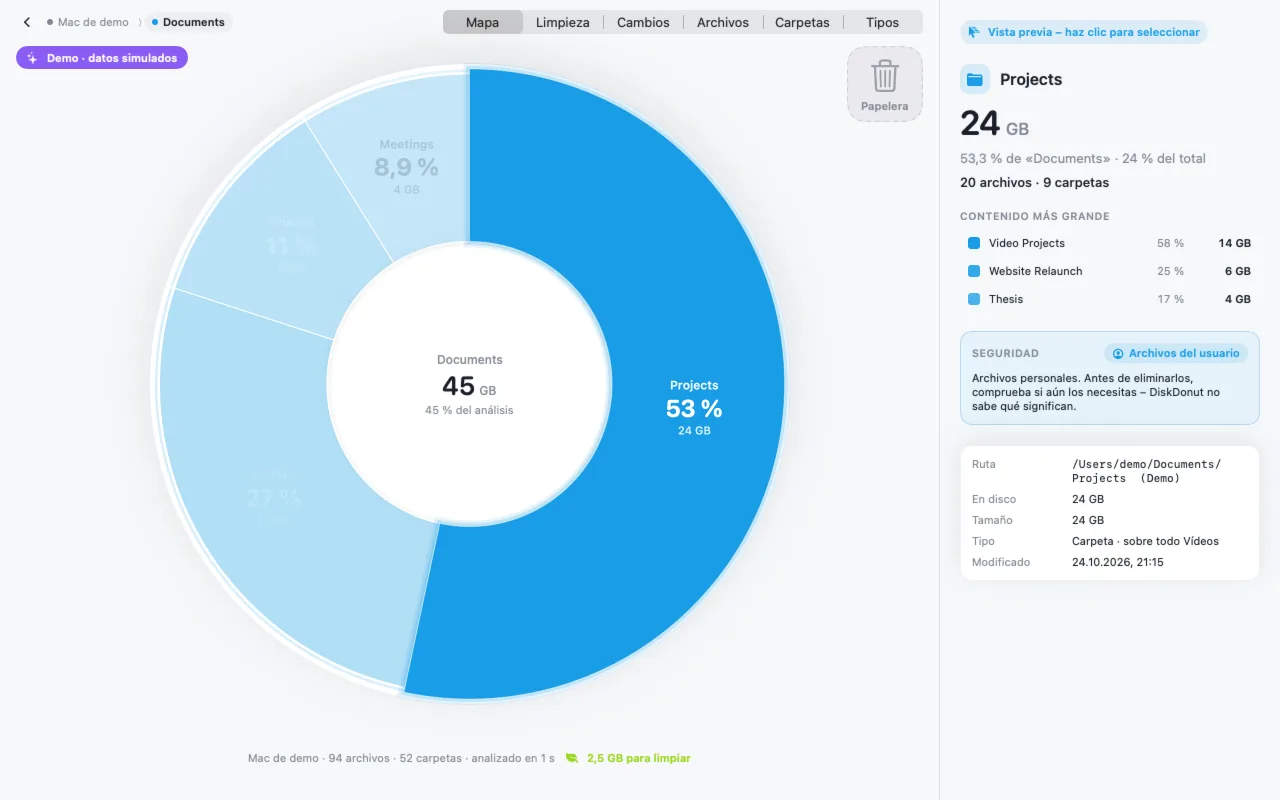Select the Archivos tab
The image size is (1280, 800).
(723, 22)
